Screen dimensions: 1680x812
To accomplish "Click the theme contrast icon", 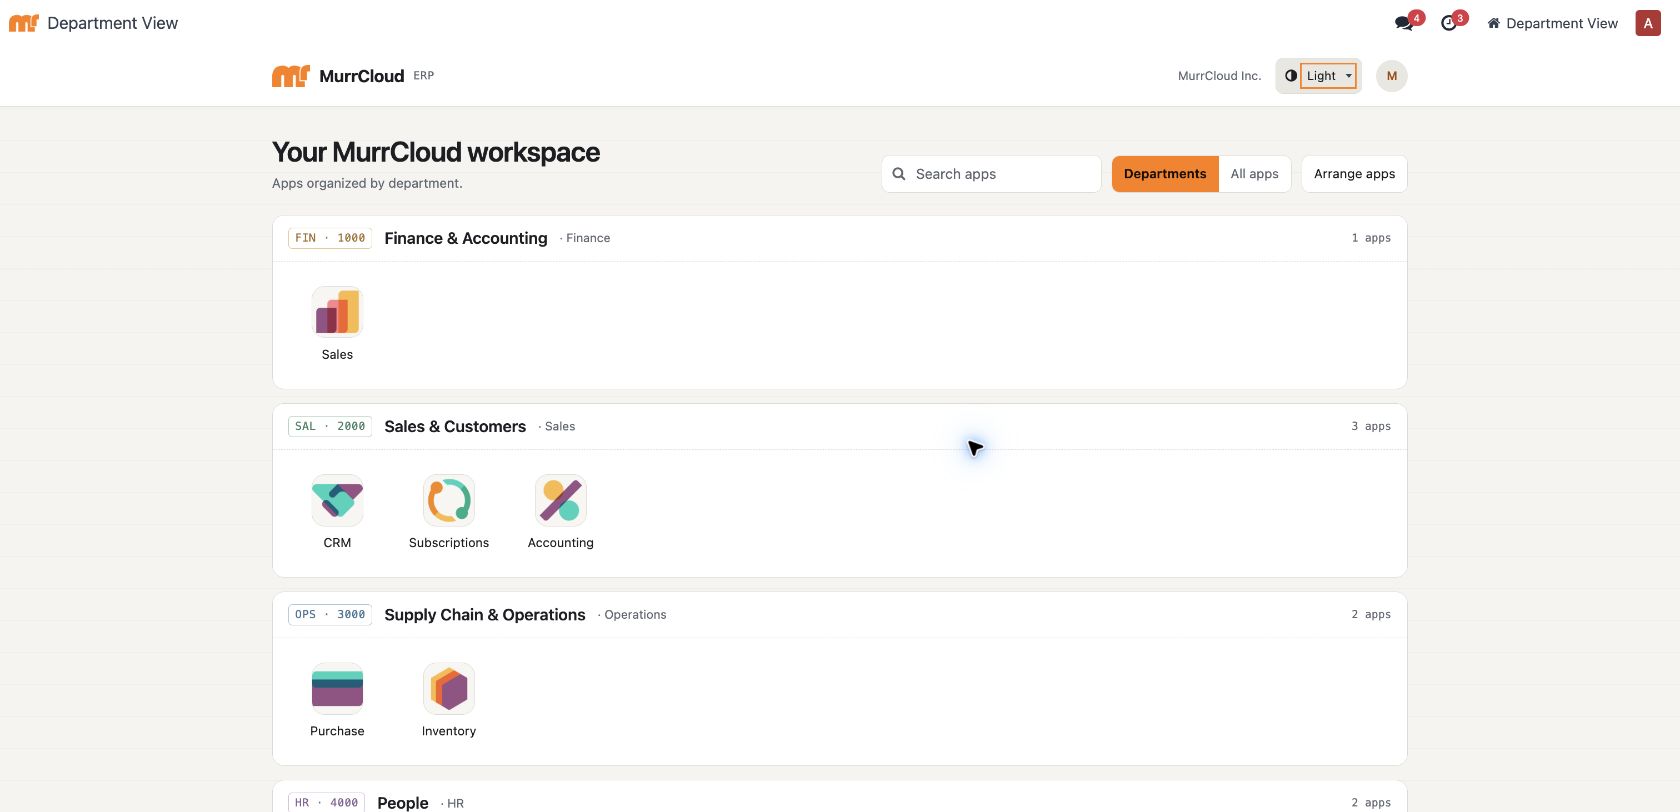I will (1290, 76).
